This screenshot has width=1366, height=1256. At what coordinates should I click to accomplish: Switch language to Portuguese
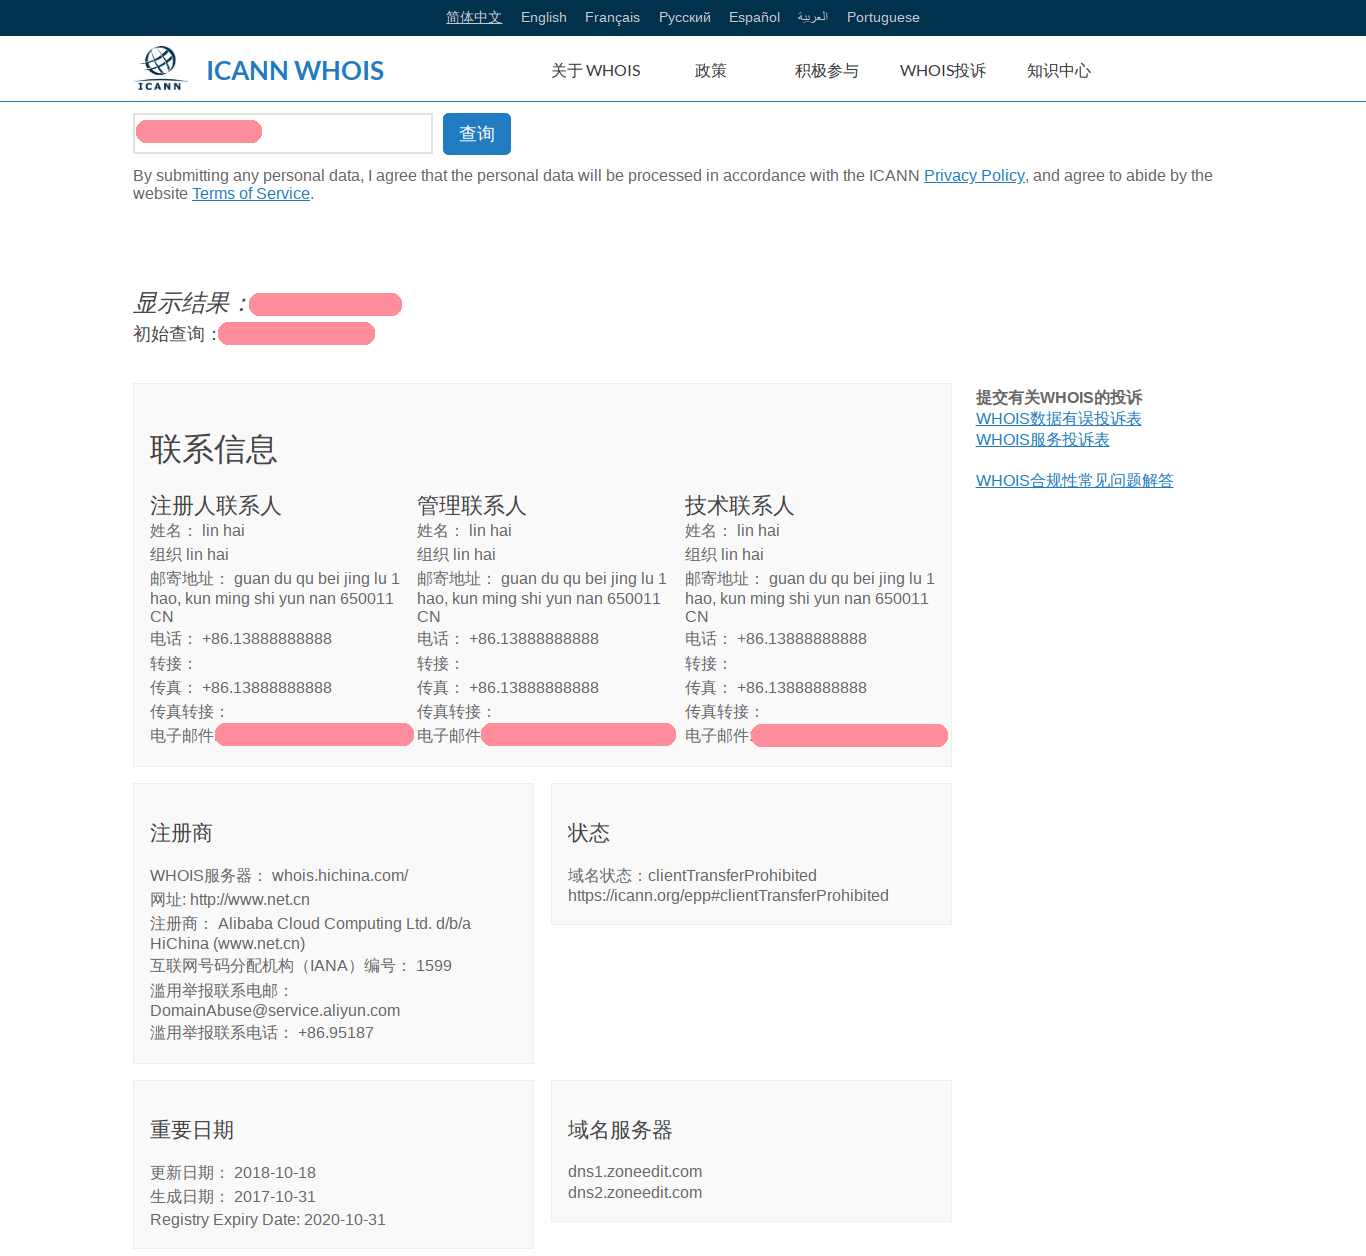pos(883,17)
